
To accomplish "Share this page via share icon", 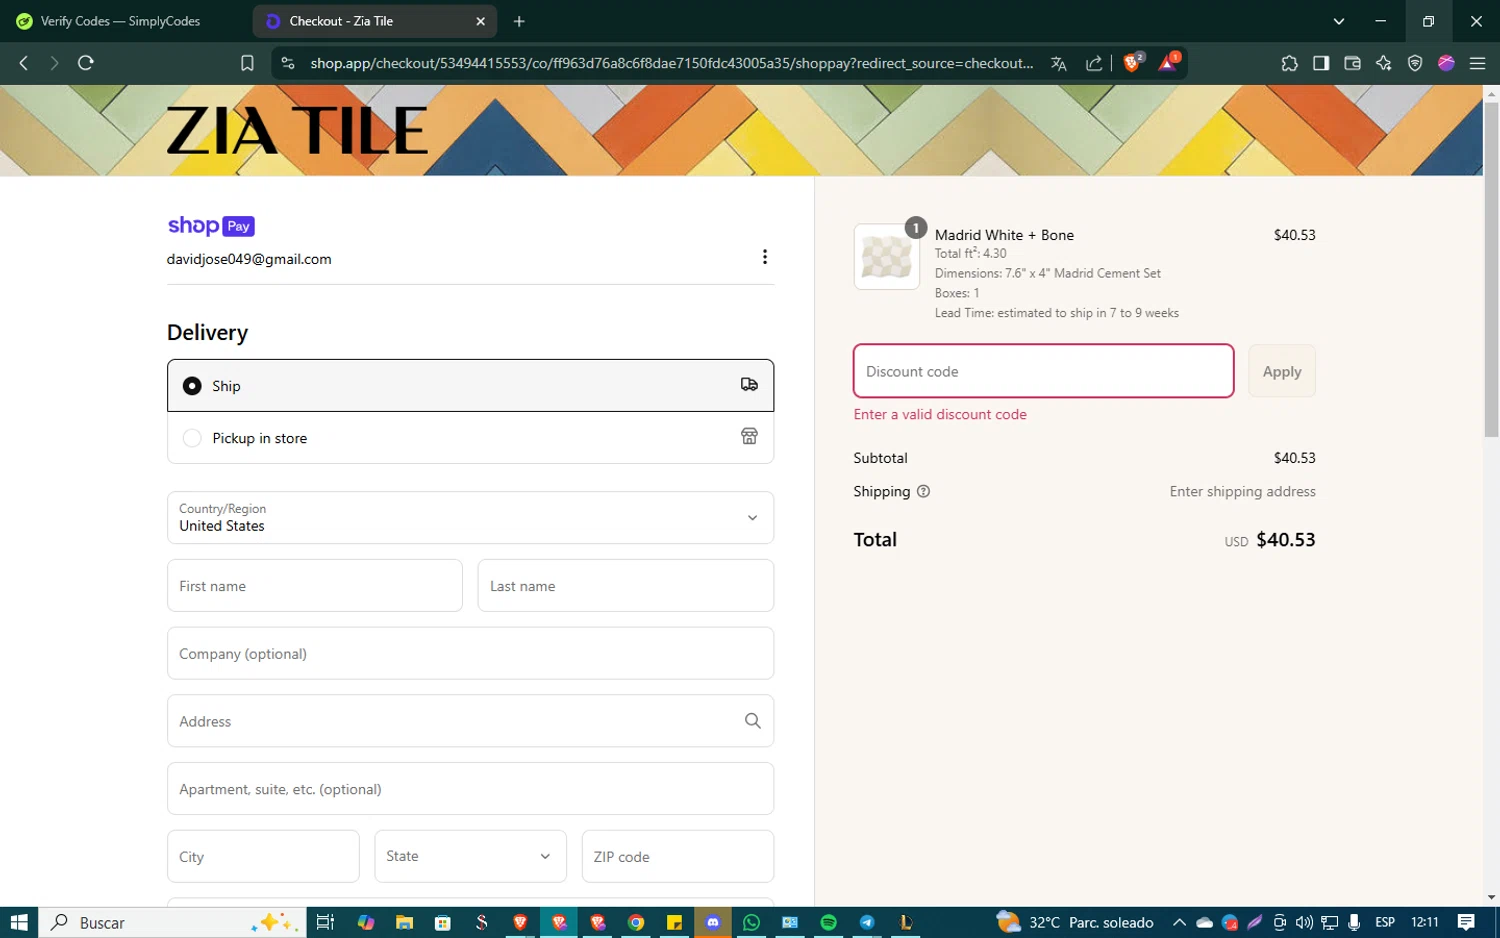I will [1094, 63].
